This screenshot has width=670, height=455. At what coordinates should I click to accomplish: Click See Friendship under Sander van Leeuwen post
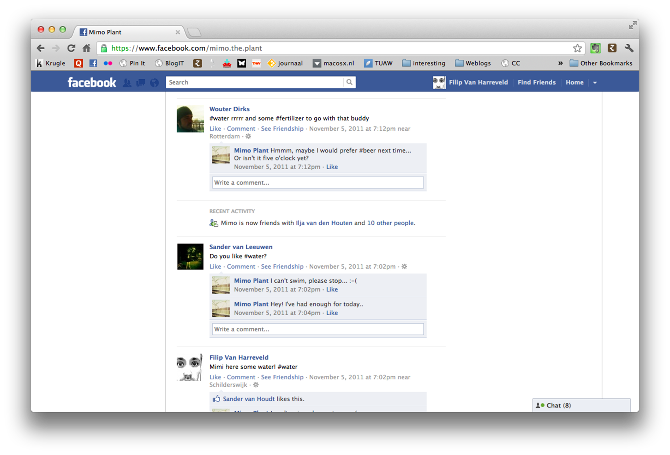pyautogui.click(x=281, y=266)
